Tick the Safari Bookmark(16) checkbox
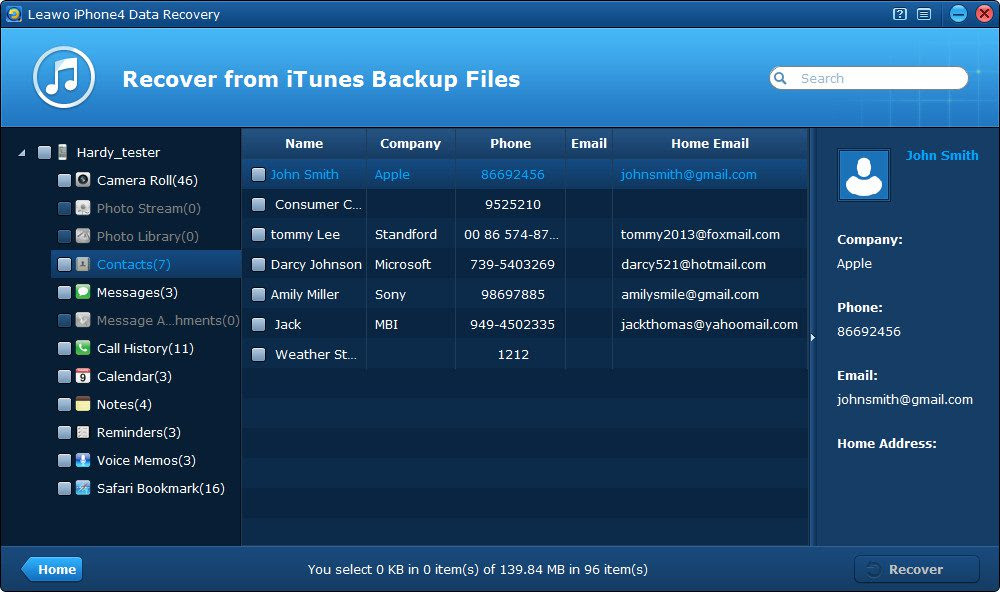 64,489
